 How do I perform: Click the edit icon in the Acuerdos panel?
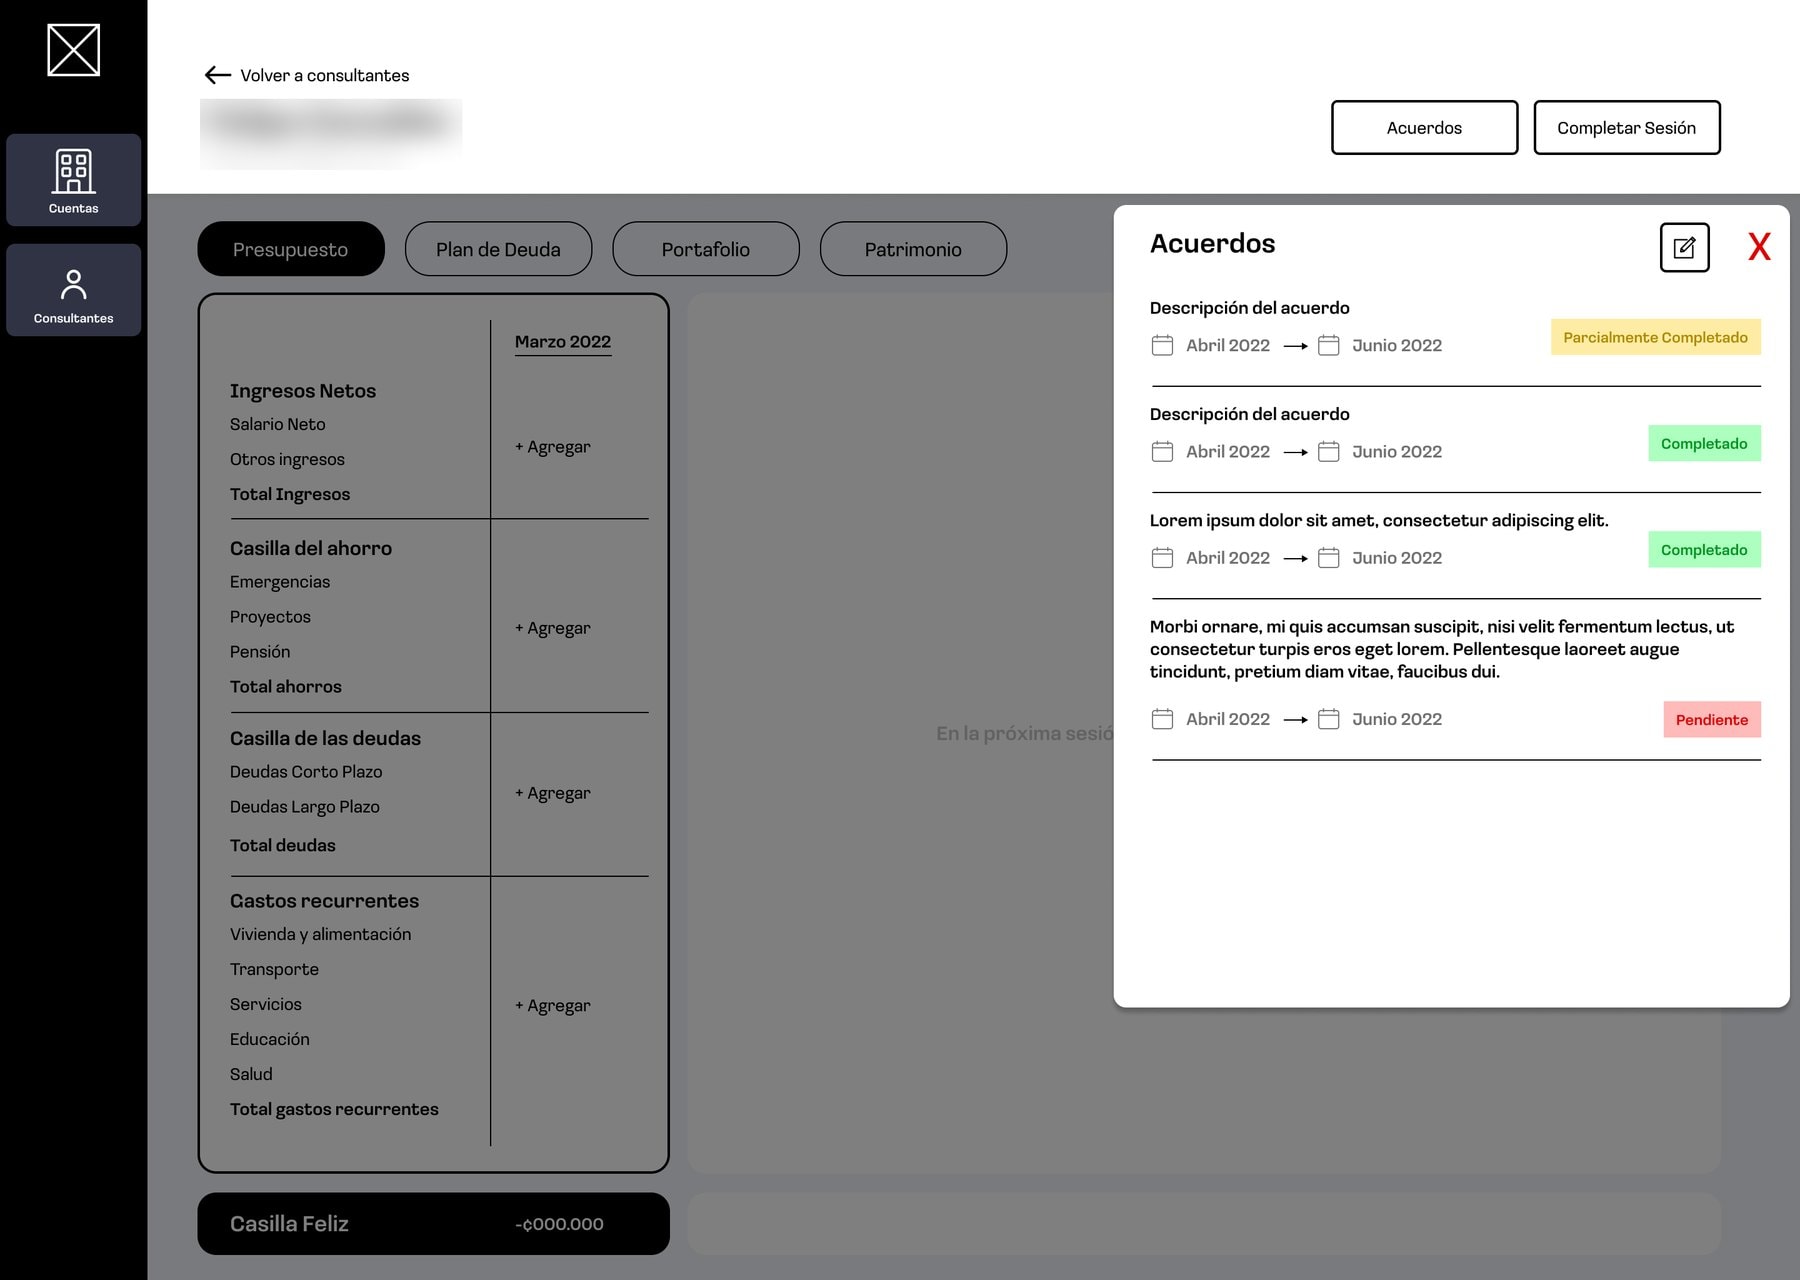click(x=1684, y=247)
